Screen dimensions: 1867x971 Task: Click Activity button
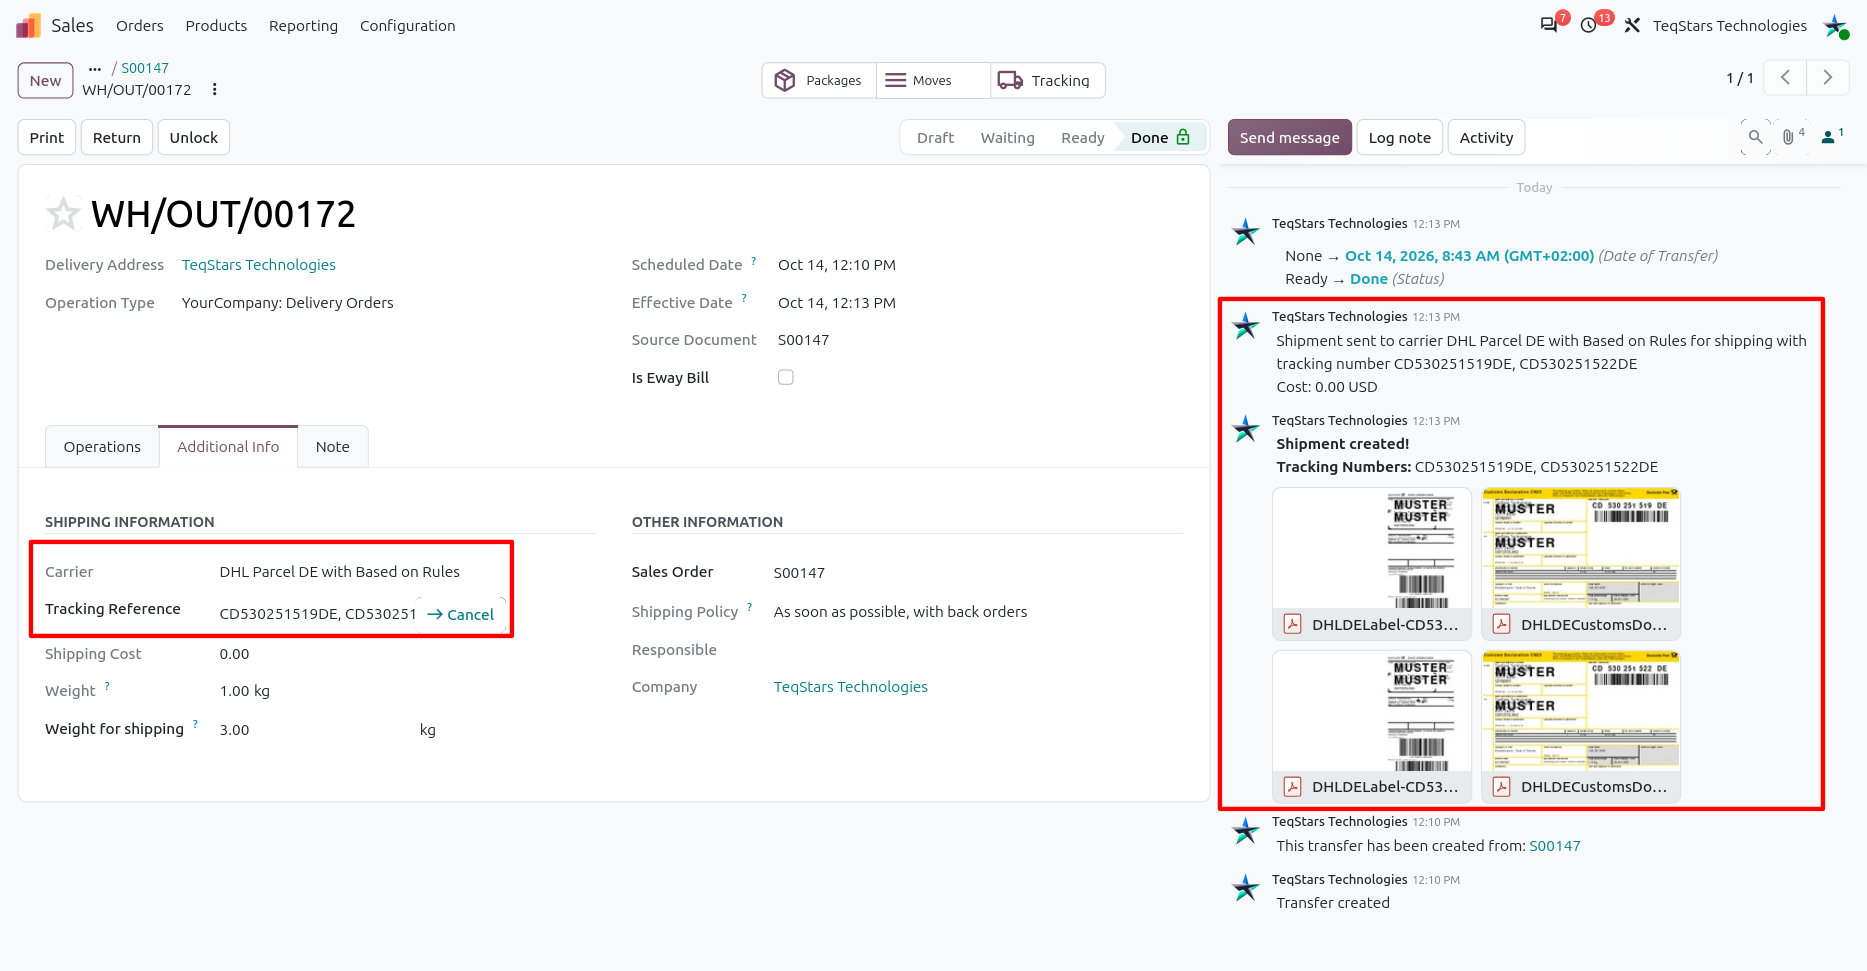click(x=1486, y=138)
